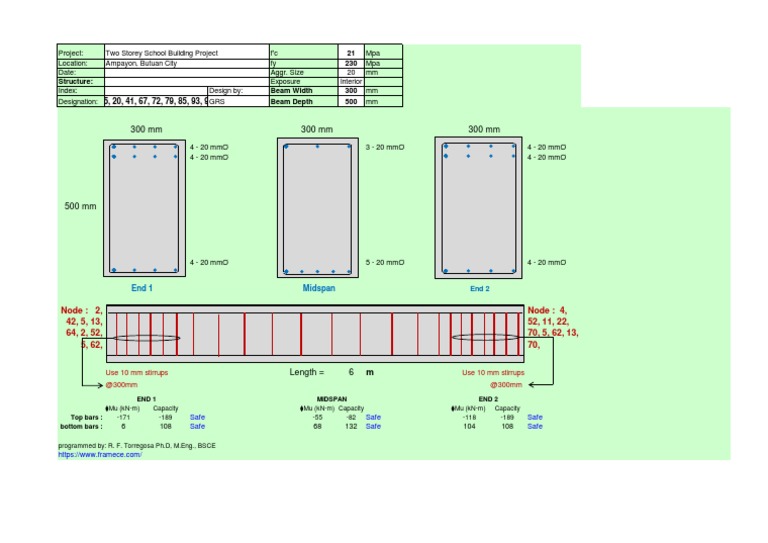Select the Beam Depth label
This screenshot has height=543, width=768.
point(303,101)
